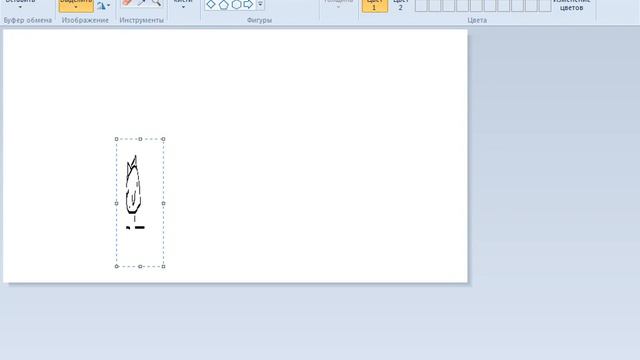Image resolution: width=640 pixels, height=360 pixels.
Task: Select the Eraser tool
Action: click(x=127, y=2)
